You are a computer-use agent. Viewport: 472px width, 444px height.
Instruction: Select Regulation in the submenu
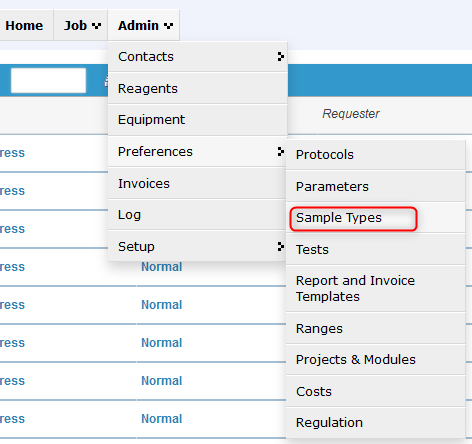point(375,423)
